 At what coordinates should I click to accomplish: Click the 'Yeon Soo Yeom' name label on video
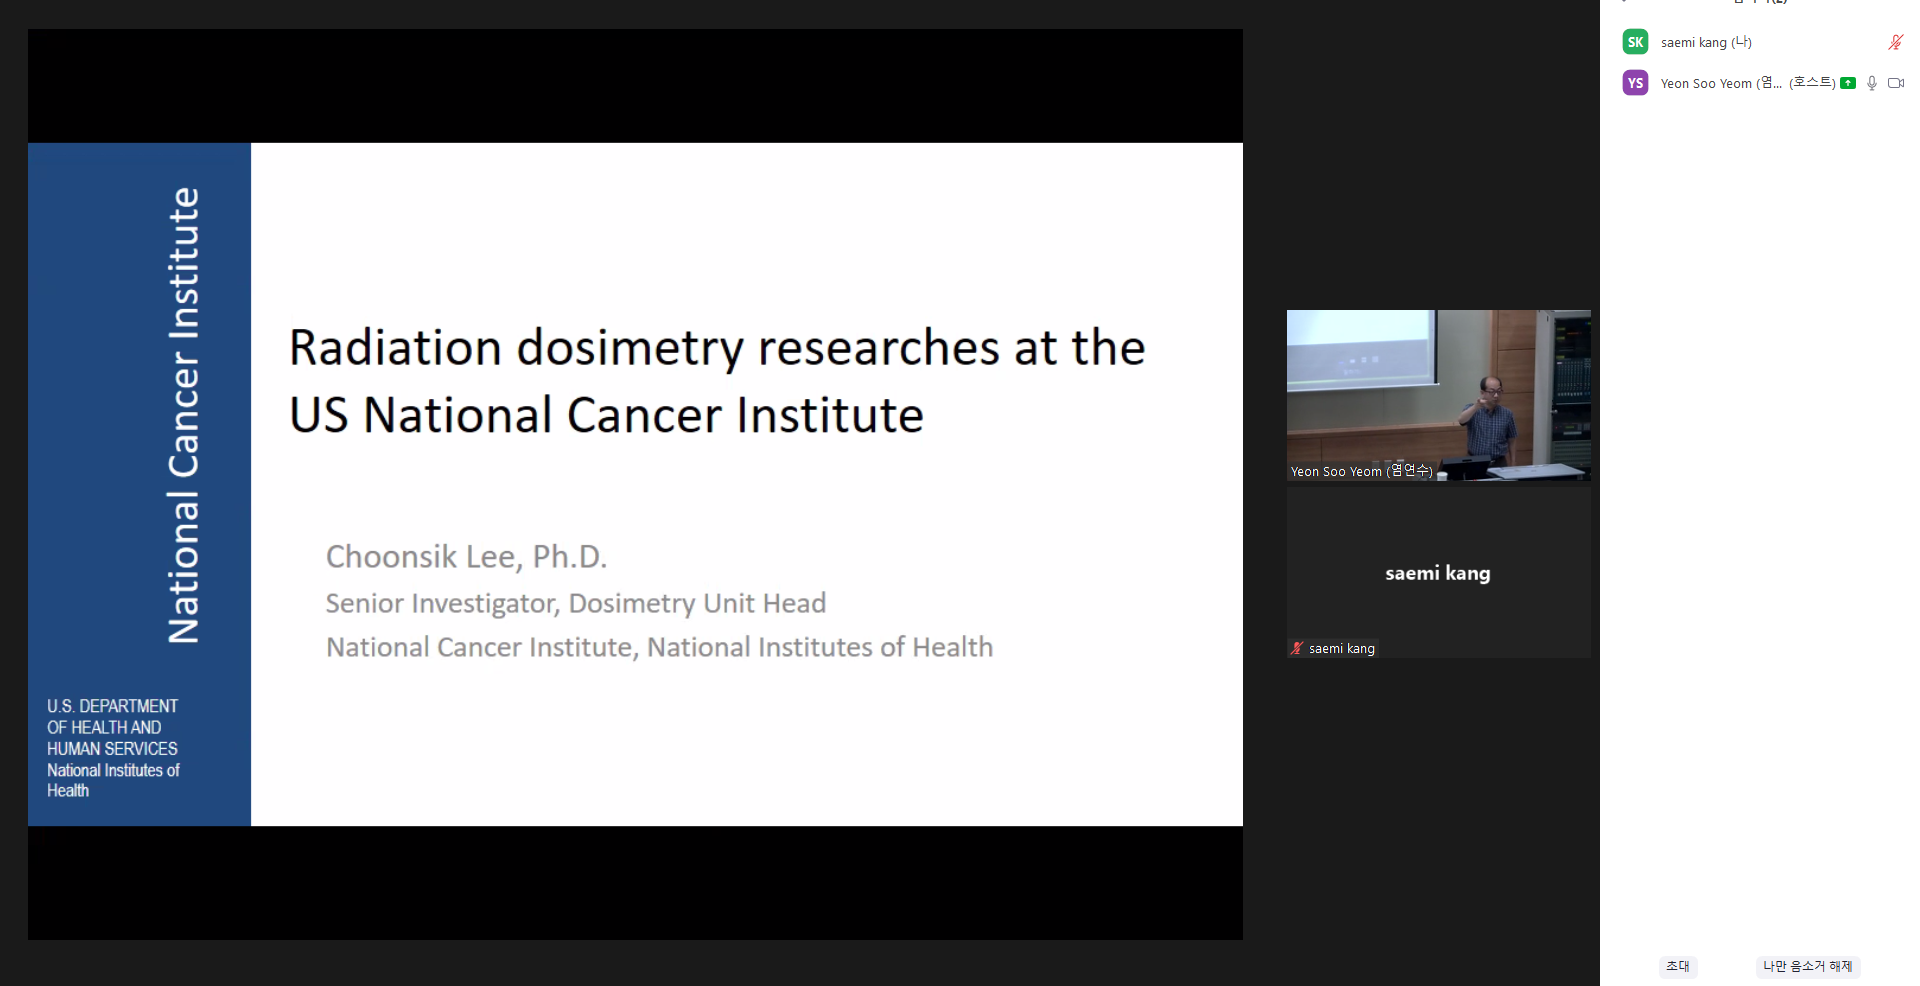[1361, 471]
